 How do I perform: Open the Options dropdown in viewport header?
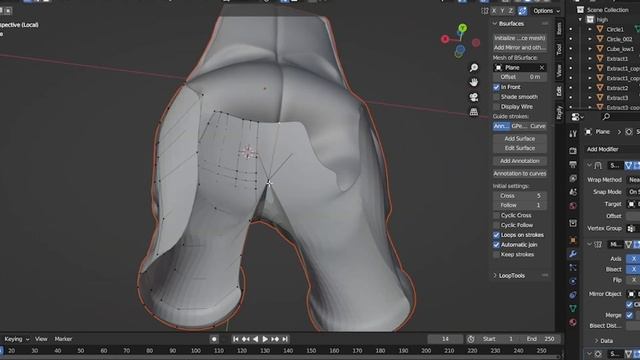click(546, 11)
